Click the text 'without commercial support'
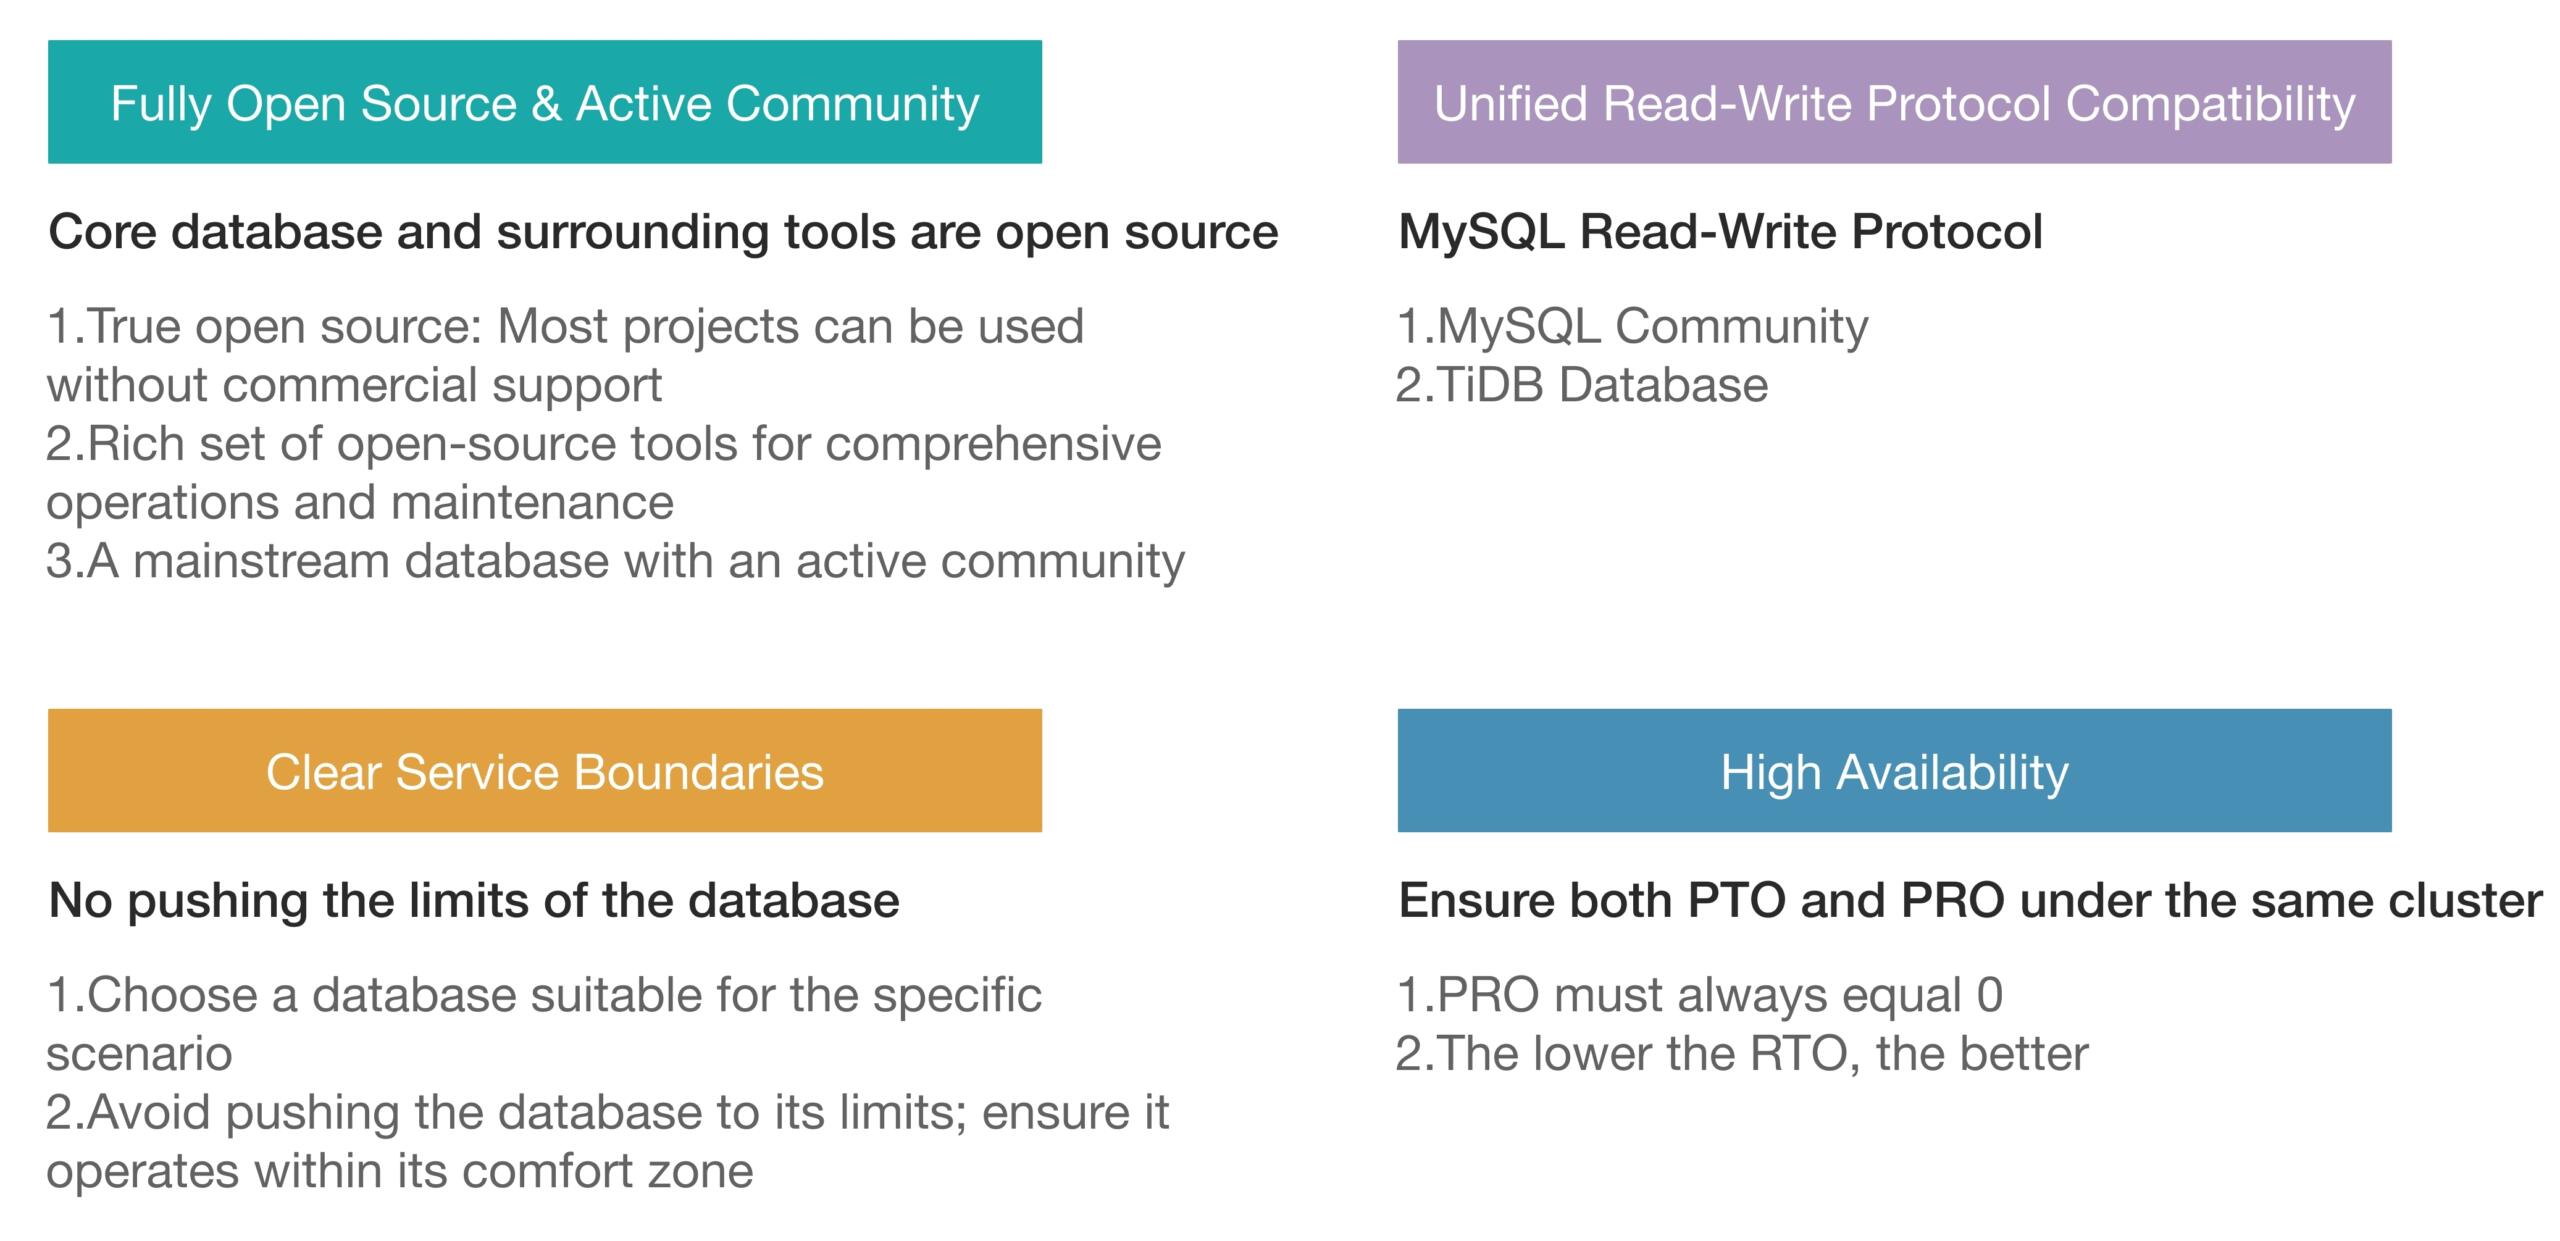Viewport: 2560px width, 1241px height. tap(355, 385)
